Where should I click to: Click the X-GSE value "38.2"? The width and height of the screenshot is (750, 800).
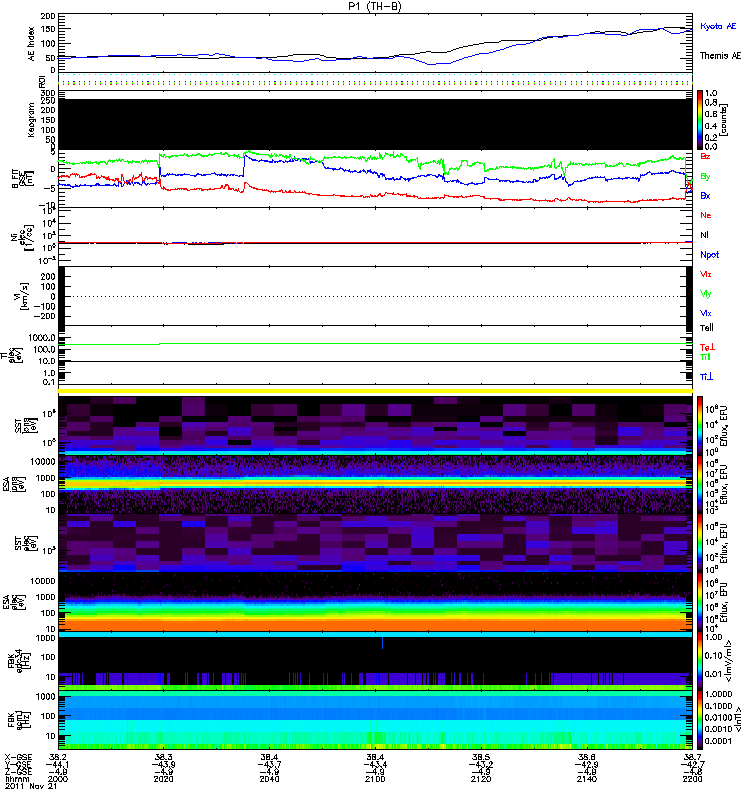pos(58,757)
